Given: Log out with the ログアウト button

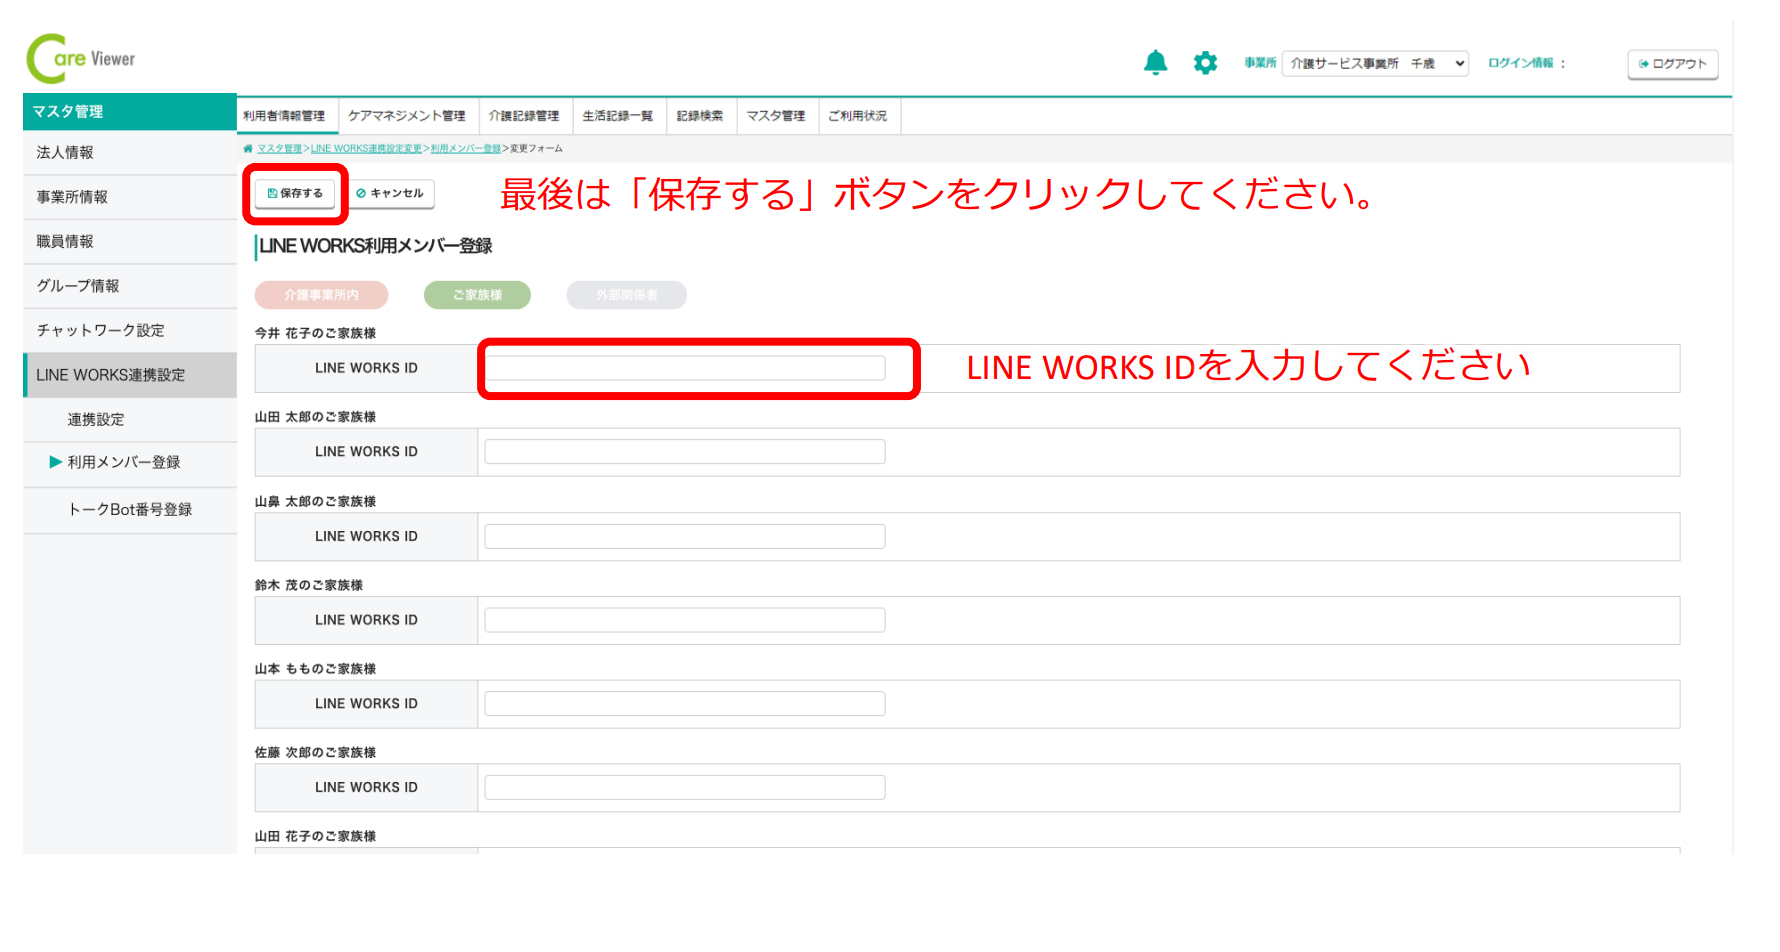Looking at the screenshot, I should pyautogui.click(x=1672, y=64).
